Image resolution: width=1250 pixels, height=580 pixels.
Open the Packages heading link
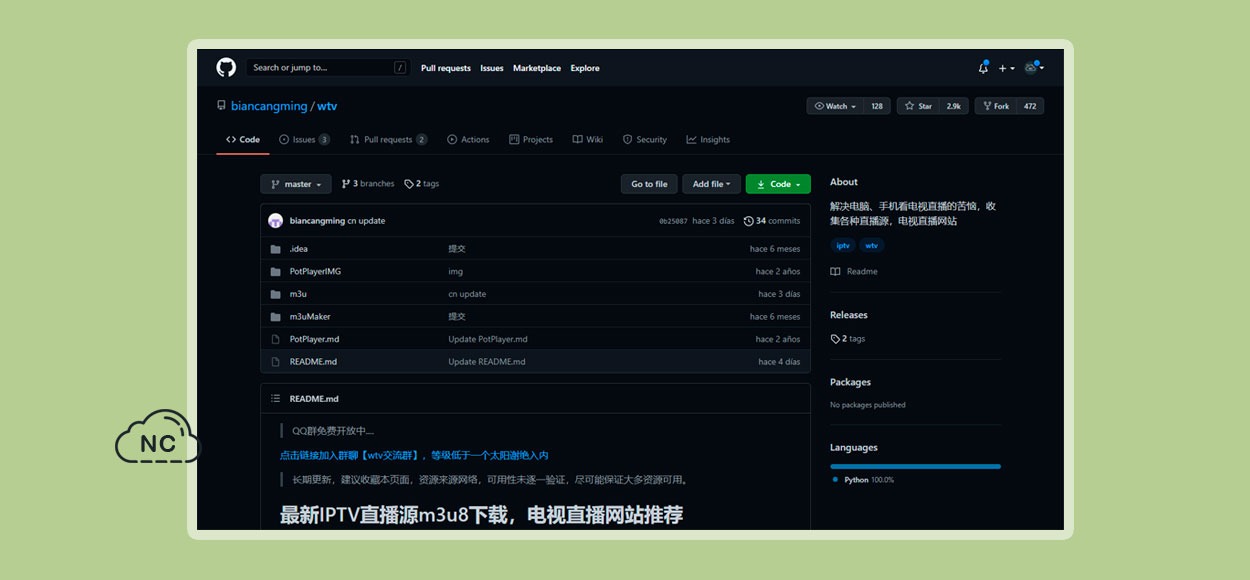tap(850, 382)
